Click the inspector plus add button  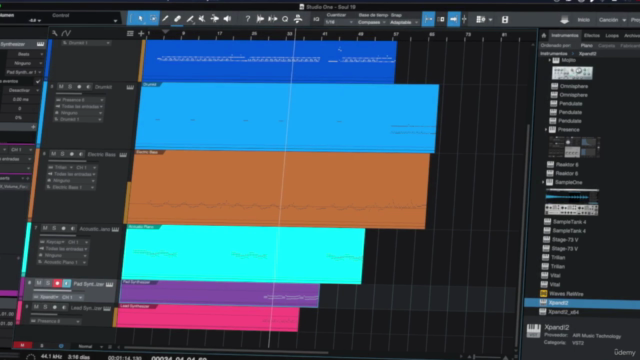click(x=33, y=127)
